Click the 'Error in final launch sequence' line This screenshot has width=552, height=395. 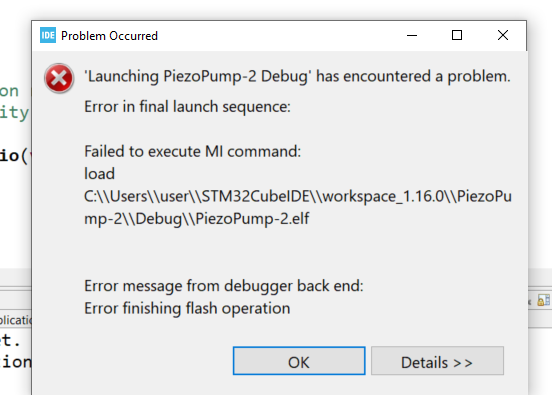pos(187,107)
